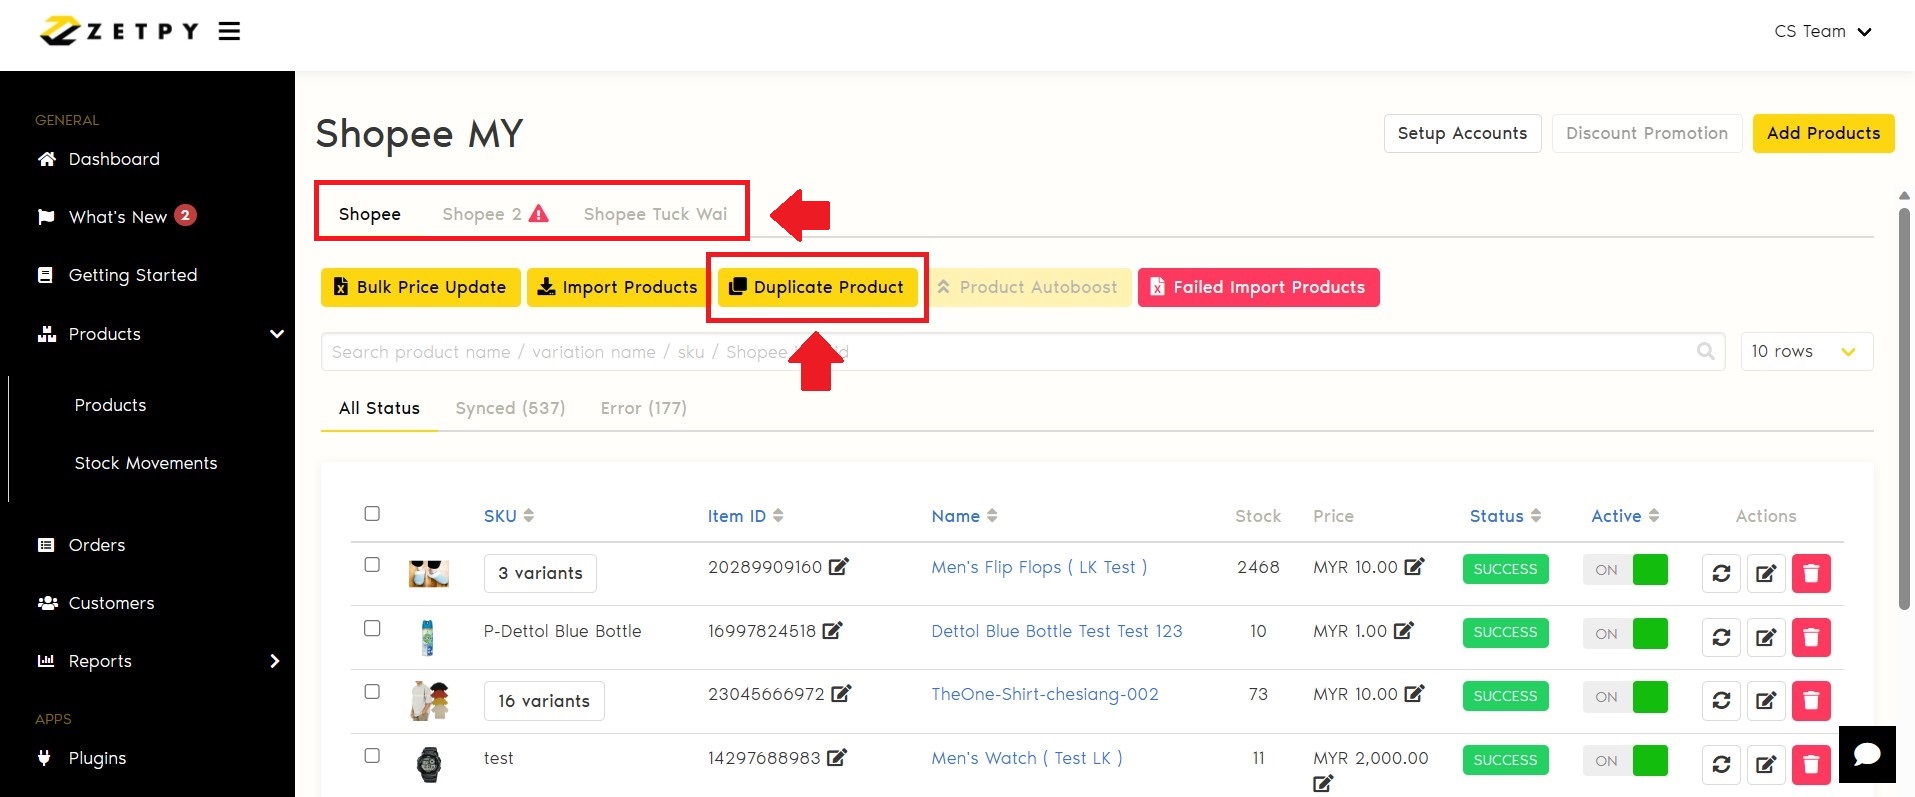View Failed Import Products
Screen dimensions: 1915x797
(x=1258, y=287)
